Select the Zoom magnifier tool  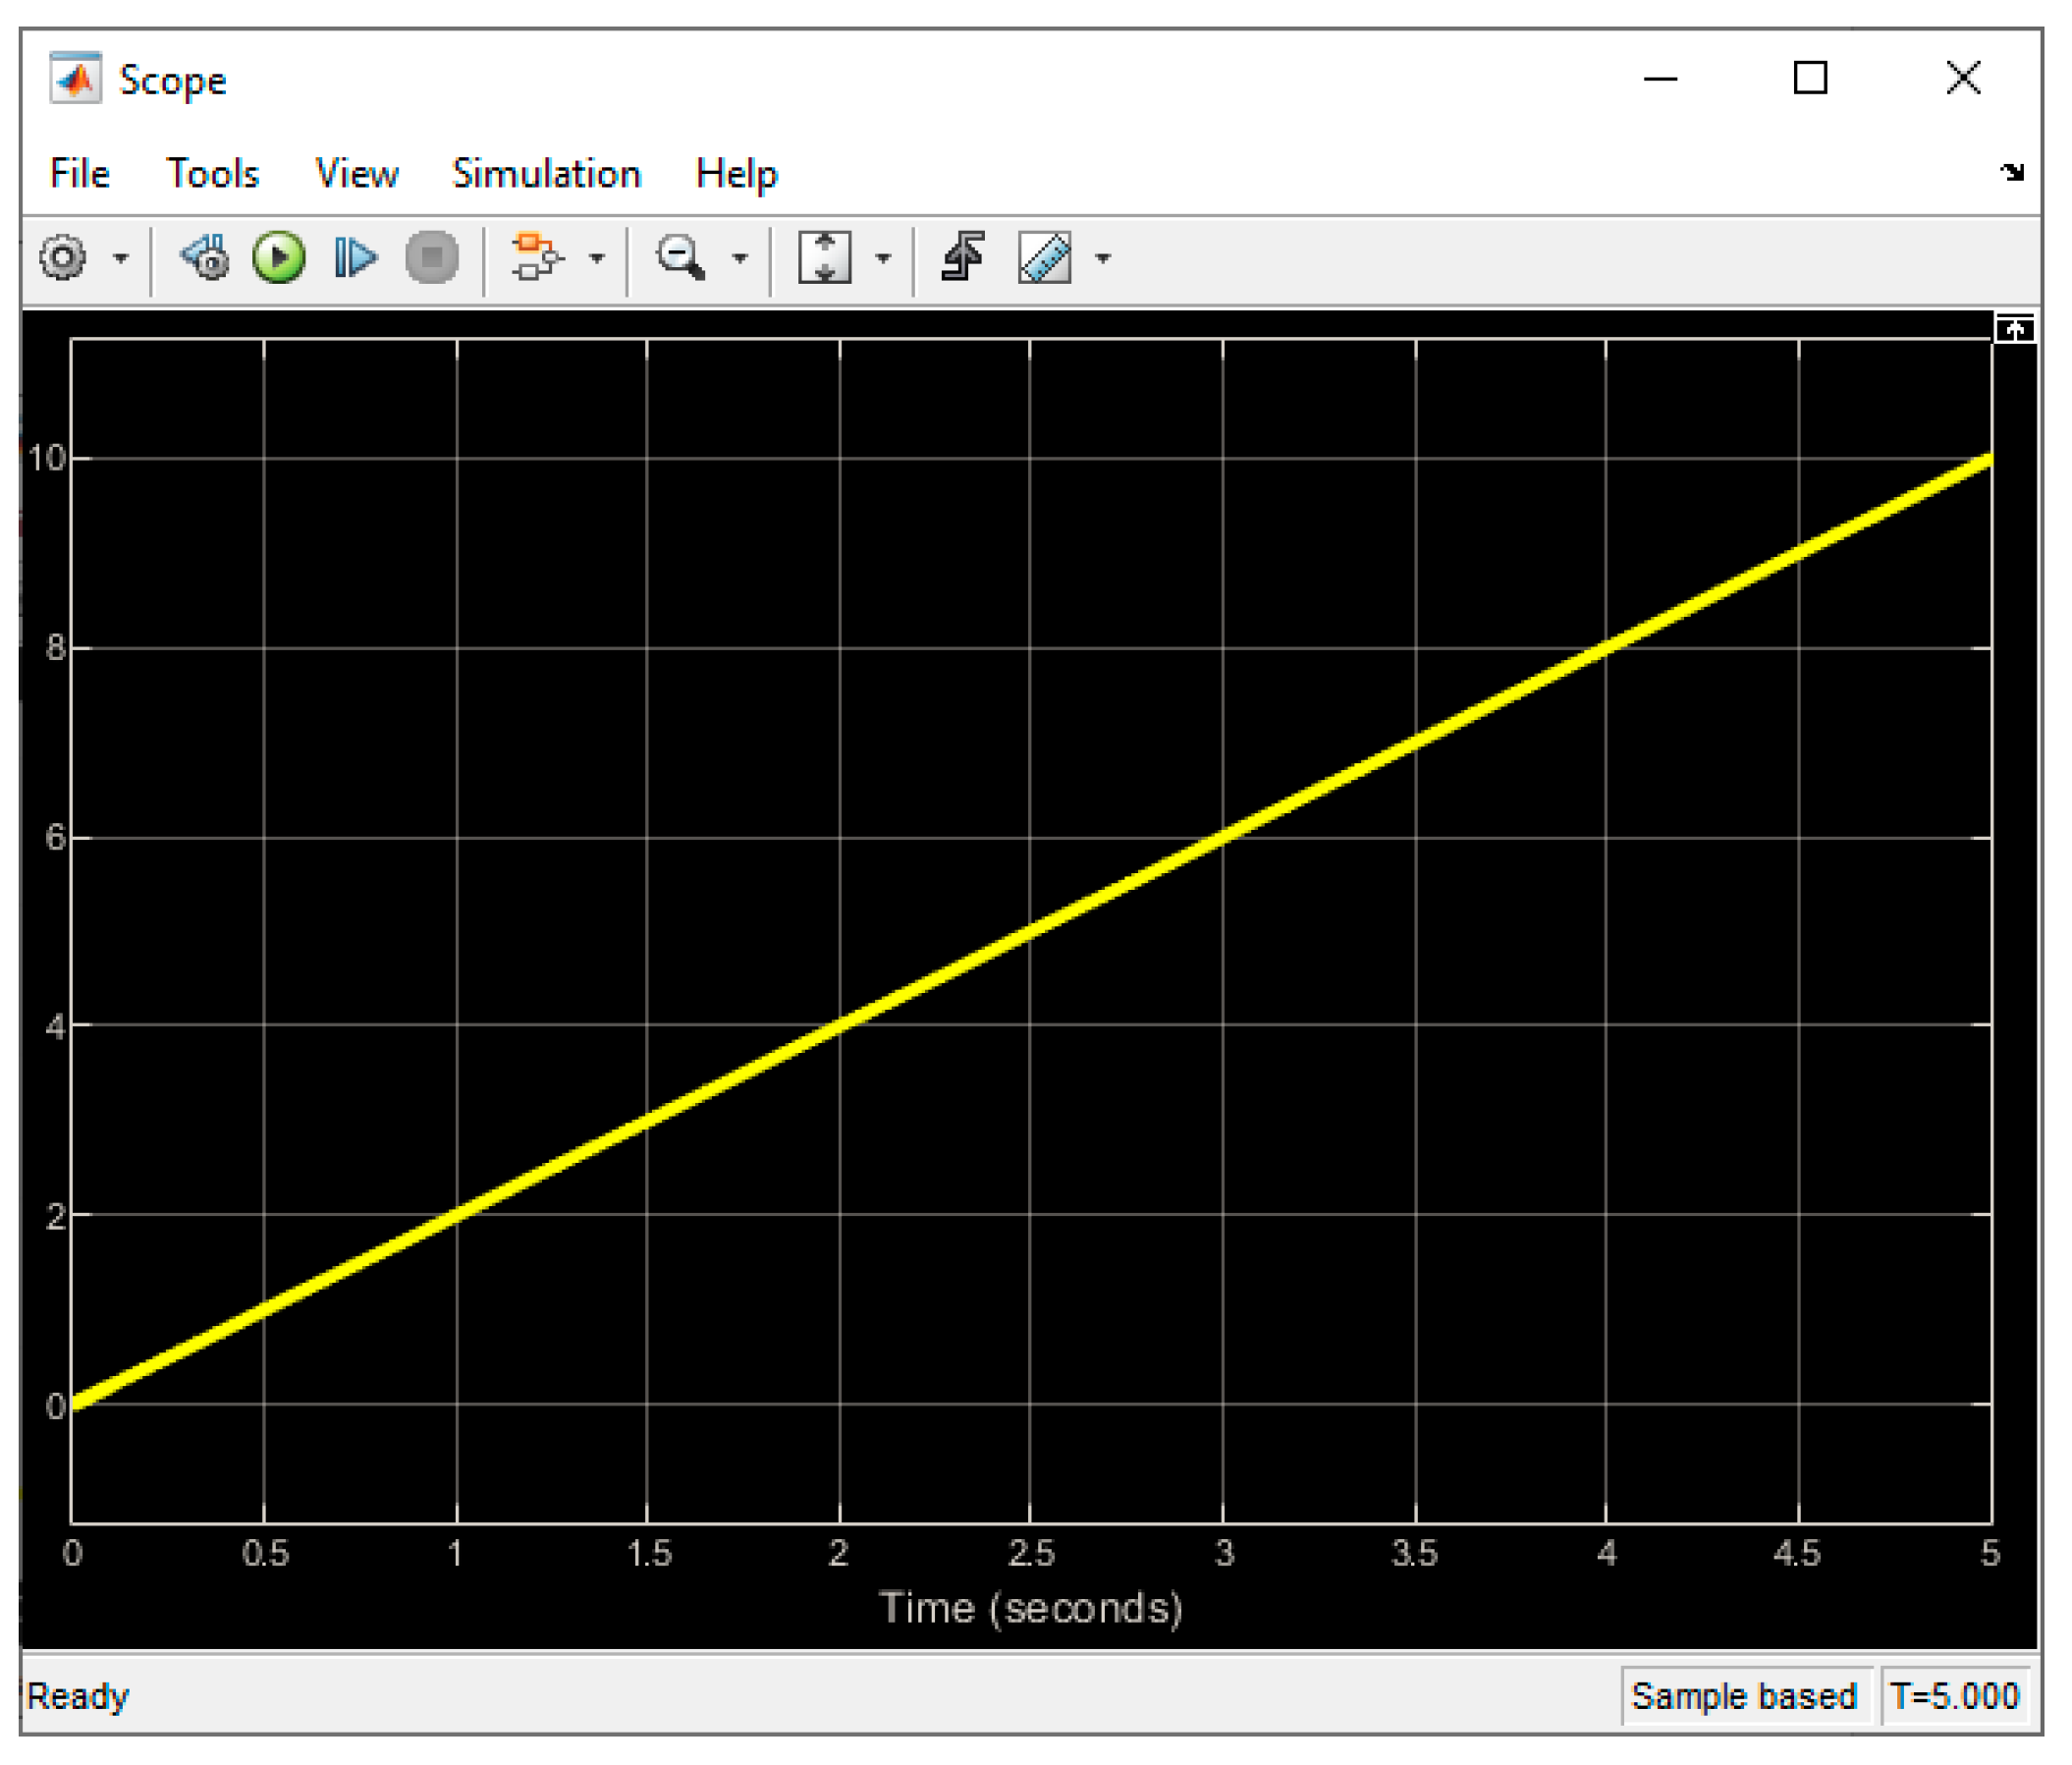point(680,258)
